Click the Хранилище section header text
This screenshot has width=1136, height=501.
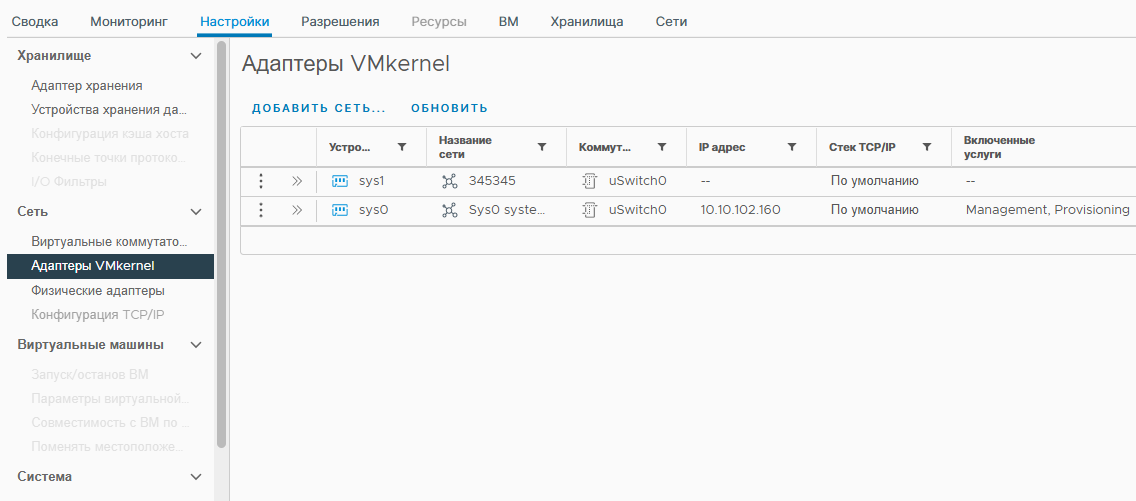[x=54, y=56]
